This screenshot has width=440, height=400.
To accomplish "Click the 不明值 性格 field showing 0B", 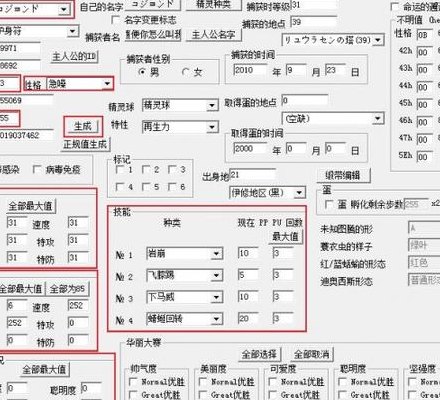I will (425, 35).
